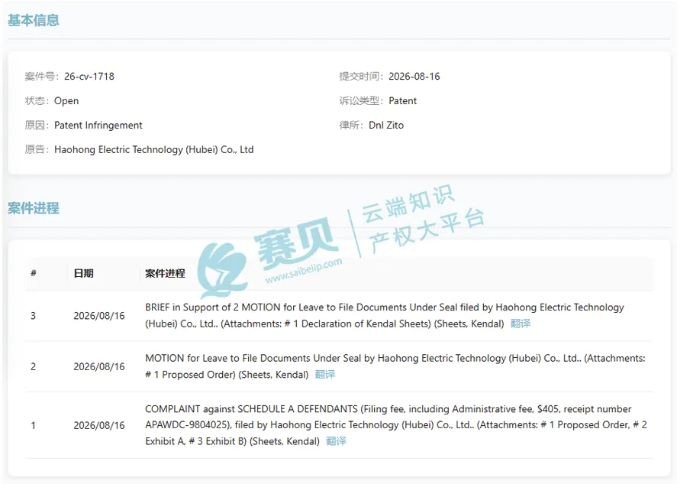684x491 pixels.
Task: Click the 日期 column header
Action: pos(83,273)
